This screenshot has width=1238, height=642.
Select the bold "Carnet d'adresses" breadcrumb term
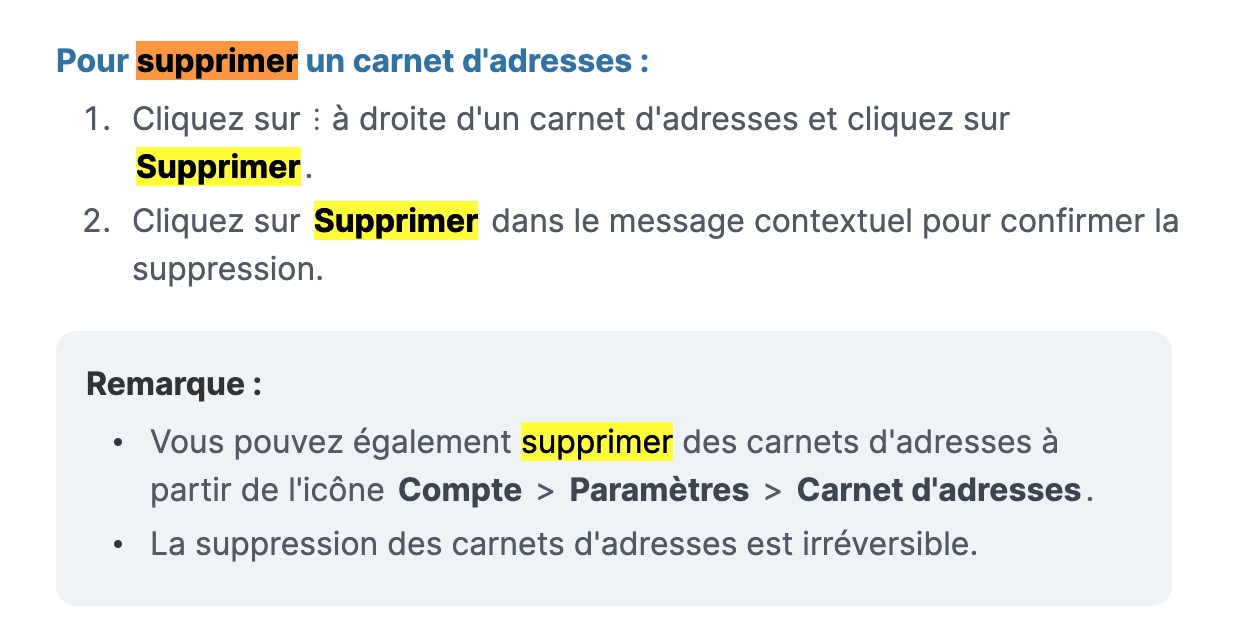pyautogui.click(x=939, y=491)
